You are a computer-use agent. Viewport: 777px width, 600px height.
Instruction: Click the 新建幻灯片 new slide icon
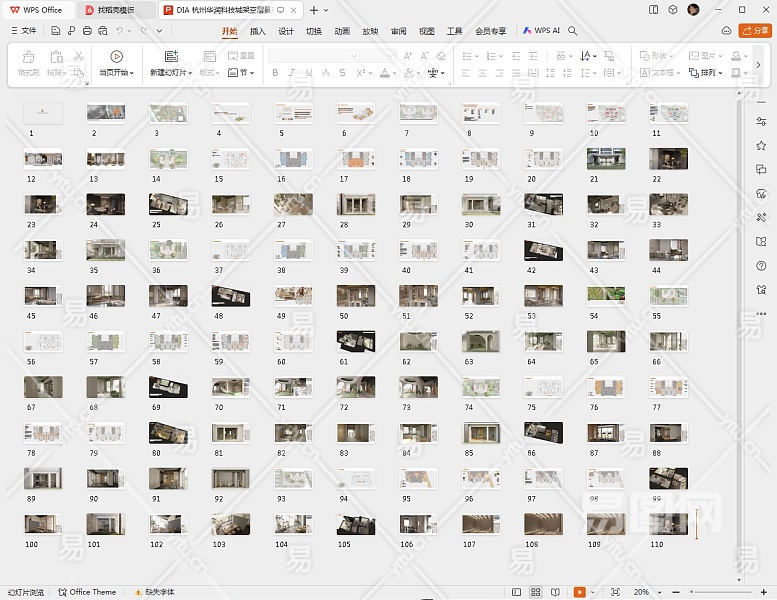pos(170,57)
